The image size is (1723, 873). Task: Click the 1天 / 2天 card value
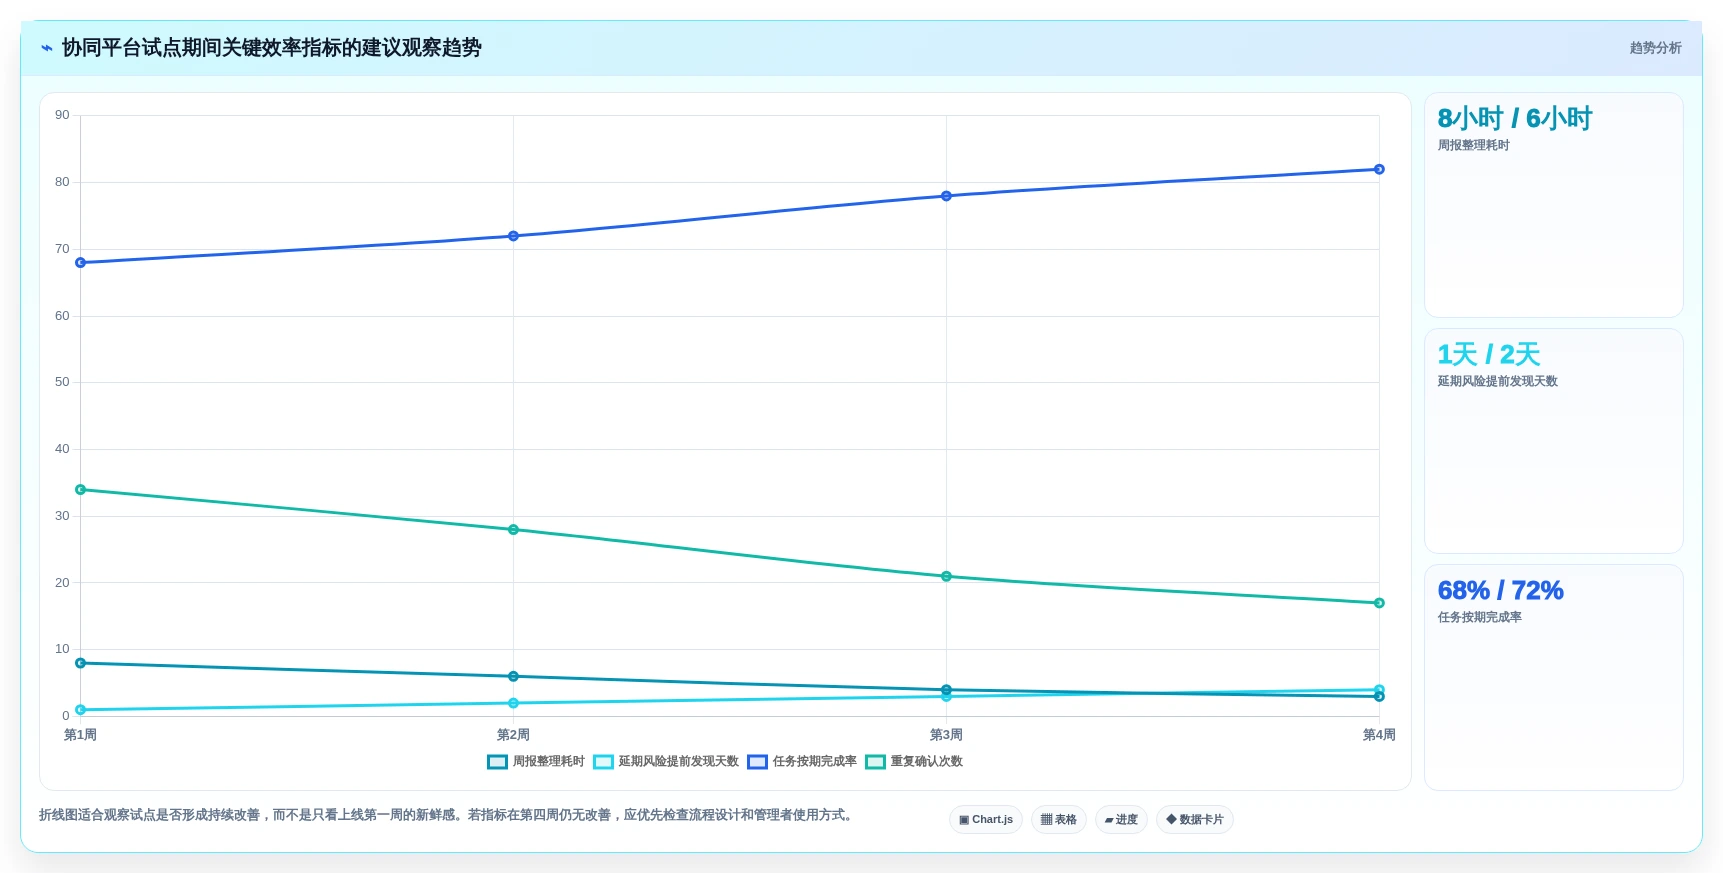[x=1488, y=355]
